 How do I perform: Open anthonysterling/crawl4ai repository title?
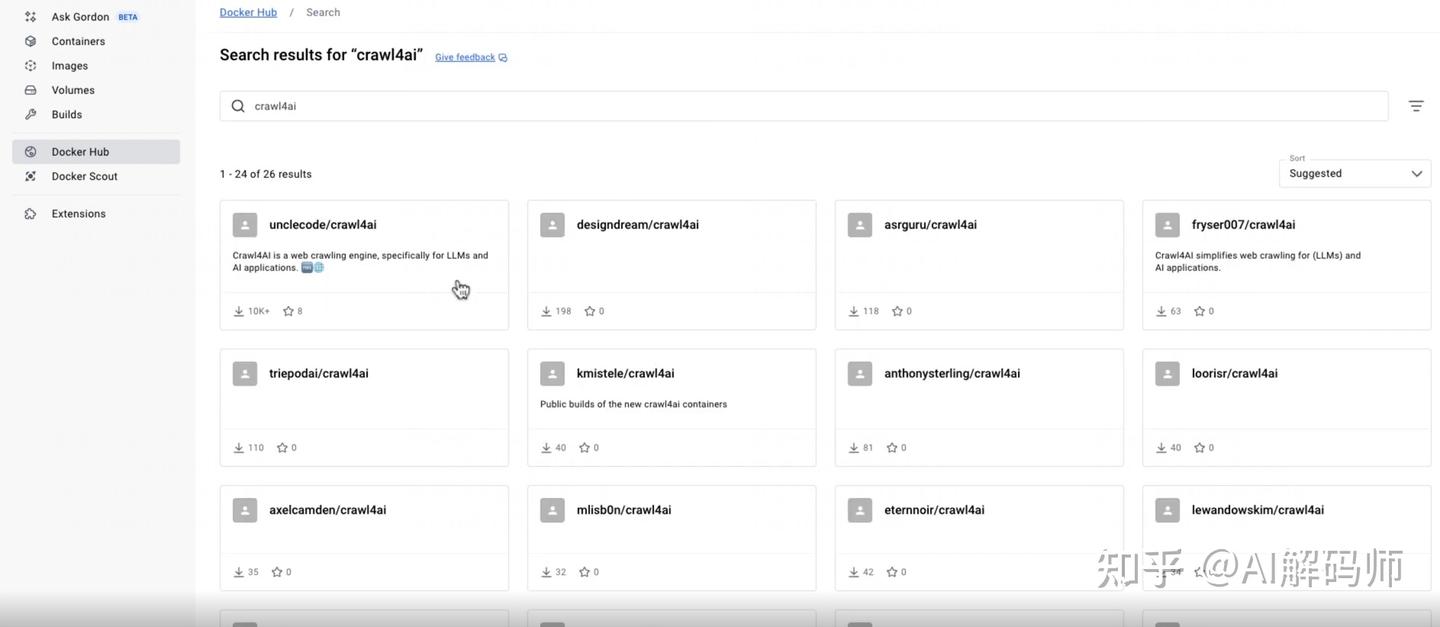tap(952, 374)
